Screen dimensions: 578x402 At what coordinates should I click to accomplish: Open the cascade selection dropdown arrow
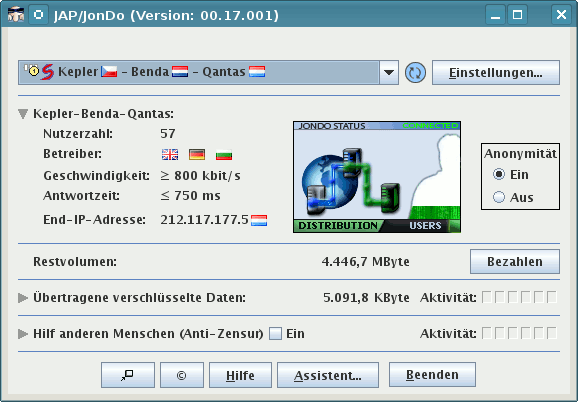(x=389, y=73)
